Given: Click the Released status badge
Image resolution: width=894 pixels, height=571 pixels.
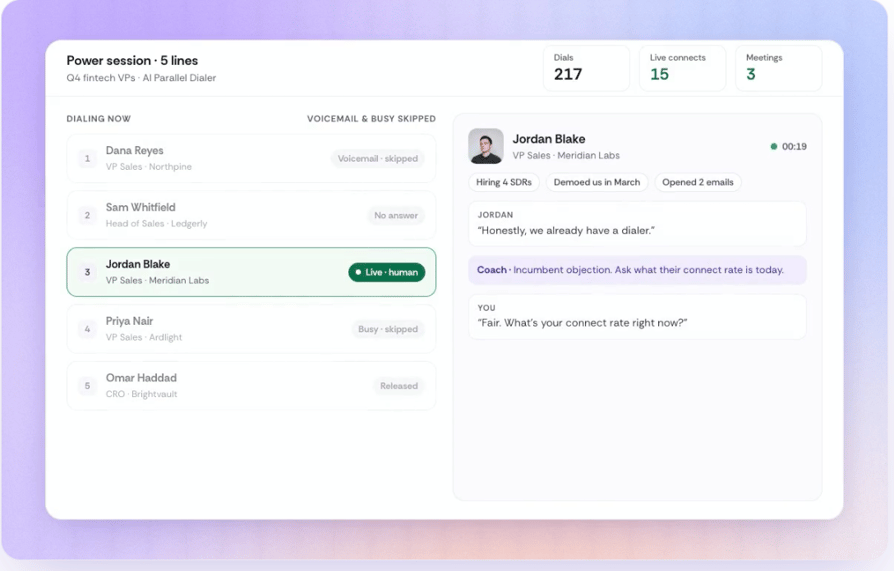Looking at the screenshot, I should [399, 386].
